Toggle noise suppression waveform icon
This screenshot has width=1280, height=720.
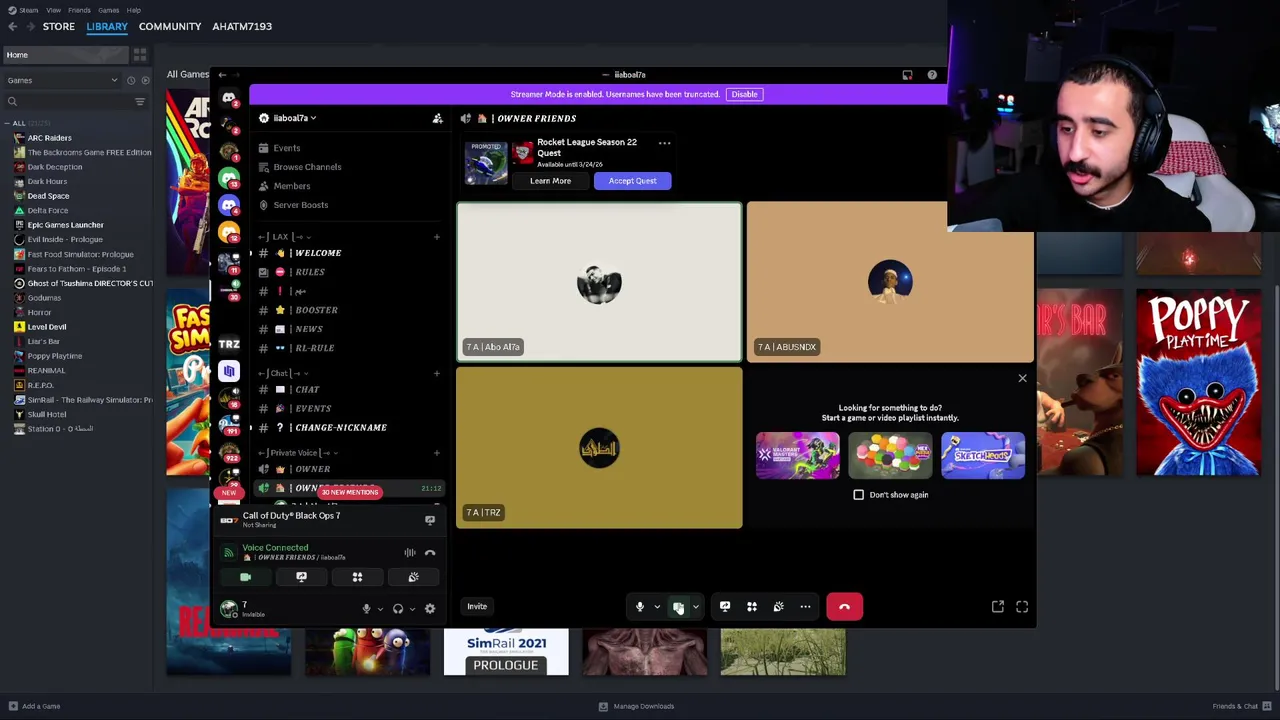pyautogui.click(x=410, y=552)
